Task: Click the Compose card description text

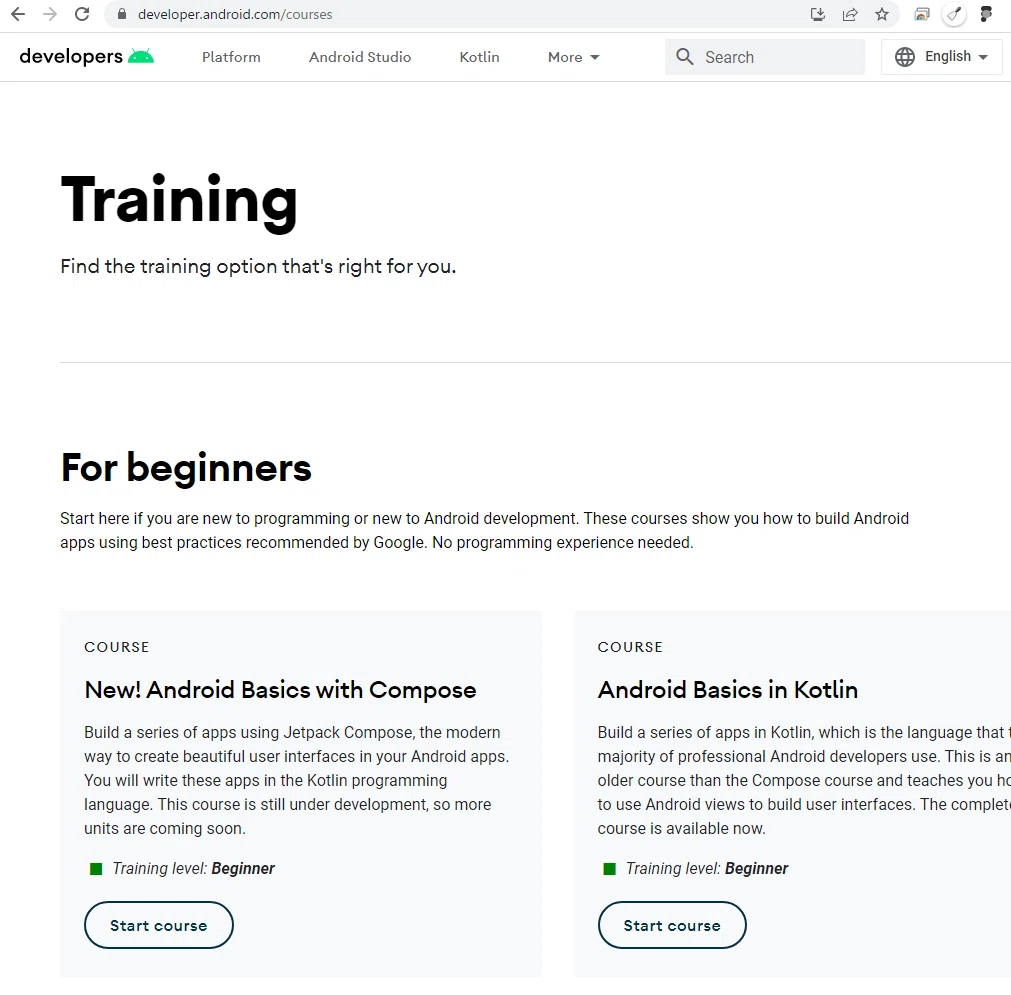Action: 297,780
